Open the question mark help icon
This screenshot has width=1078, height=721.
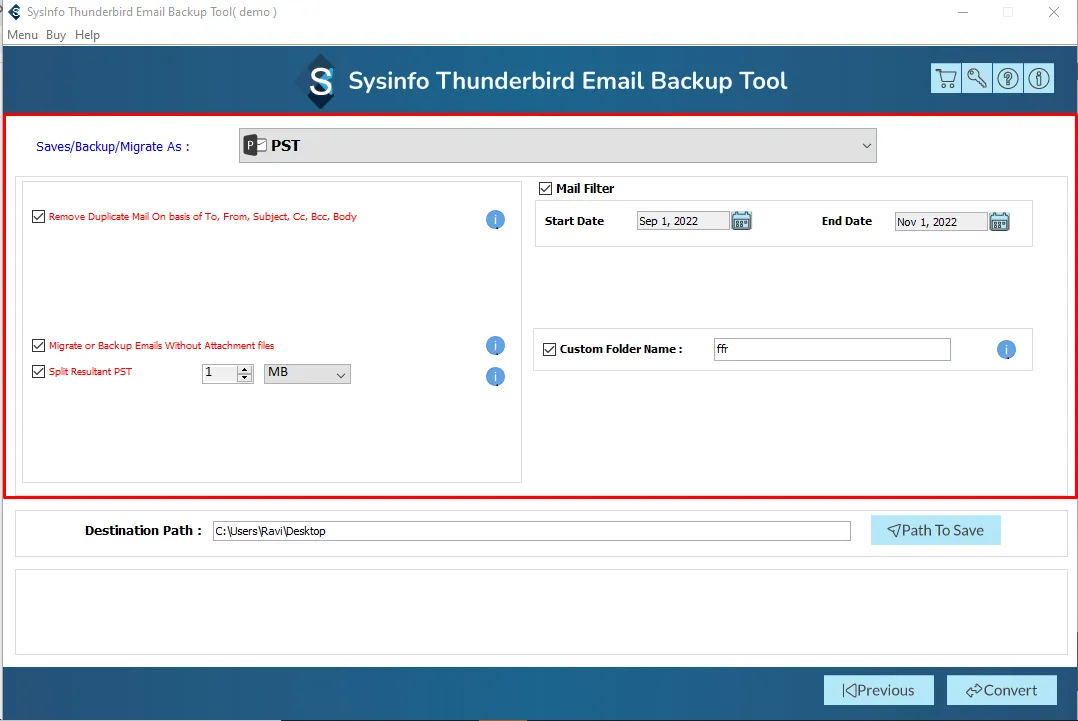[x=1008, y=79]
